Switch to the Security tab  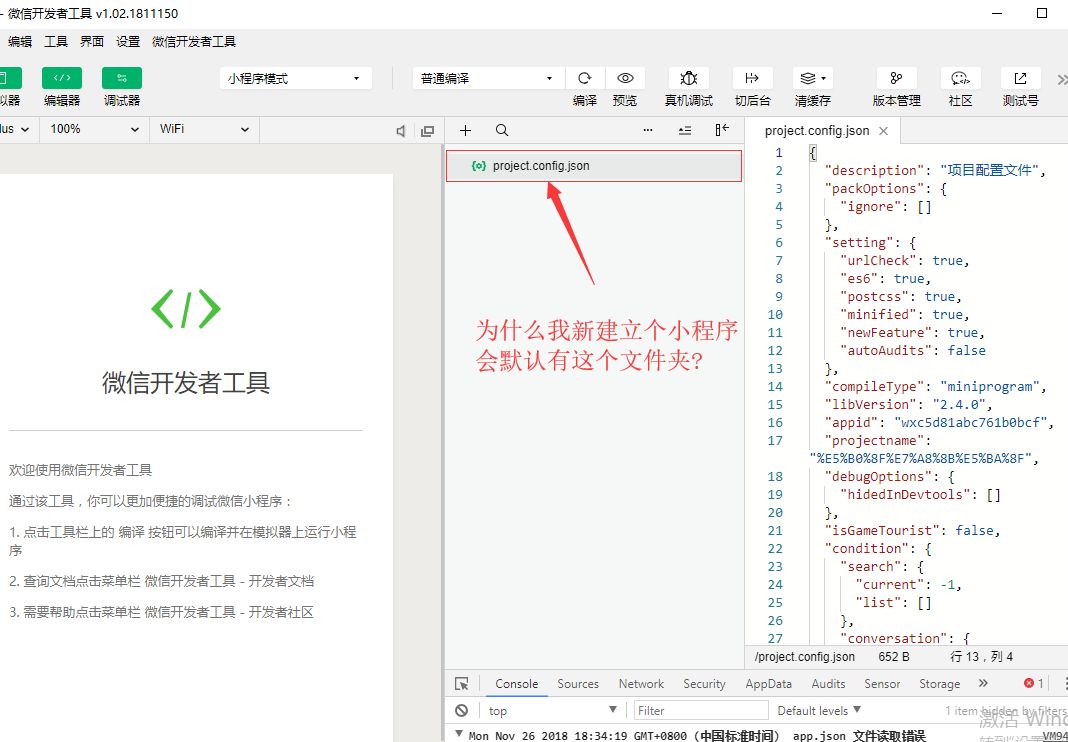click(x=704, y=683)
